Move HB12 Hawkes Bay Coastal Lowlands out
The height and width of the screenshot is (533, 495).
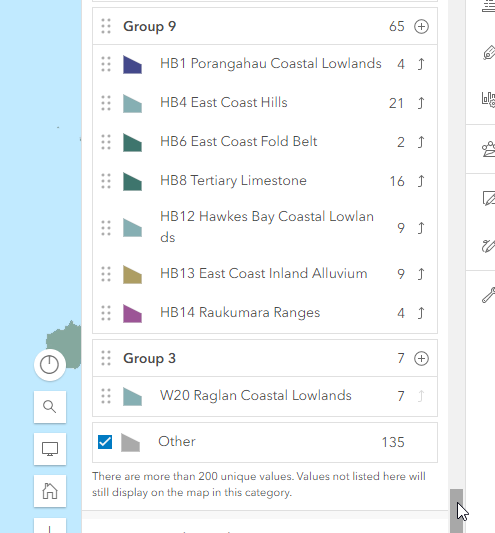[x=421, y=228]
